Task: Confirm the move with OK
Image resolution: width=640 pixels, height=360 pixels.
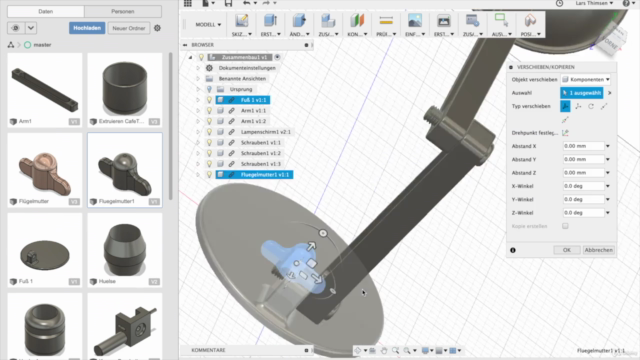Action: (x=567, y=250)
